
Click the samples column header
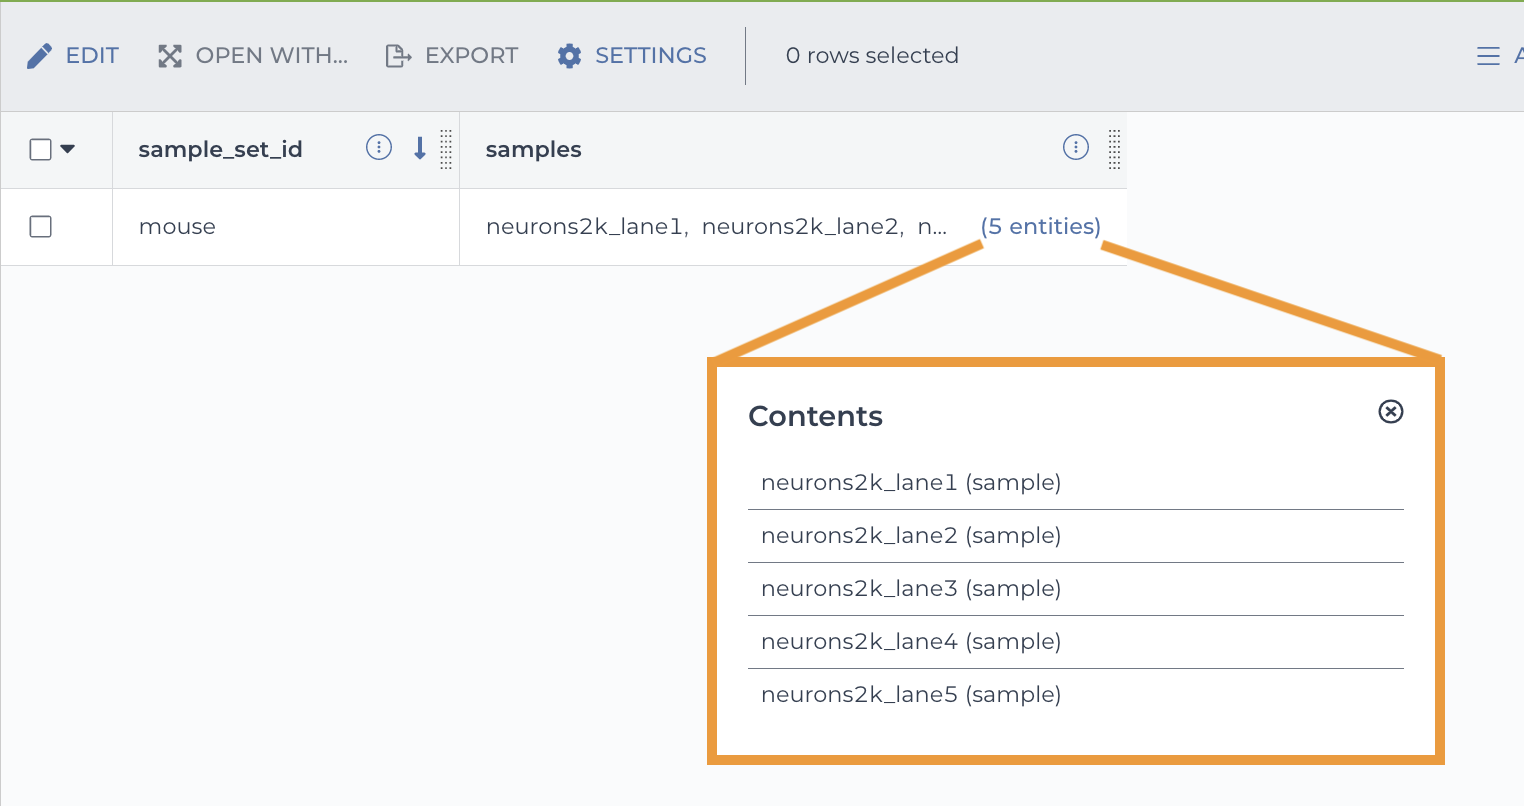(533, 149)
